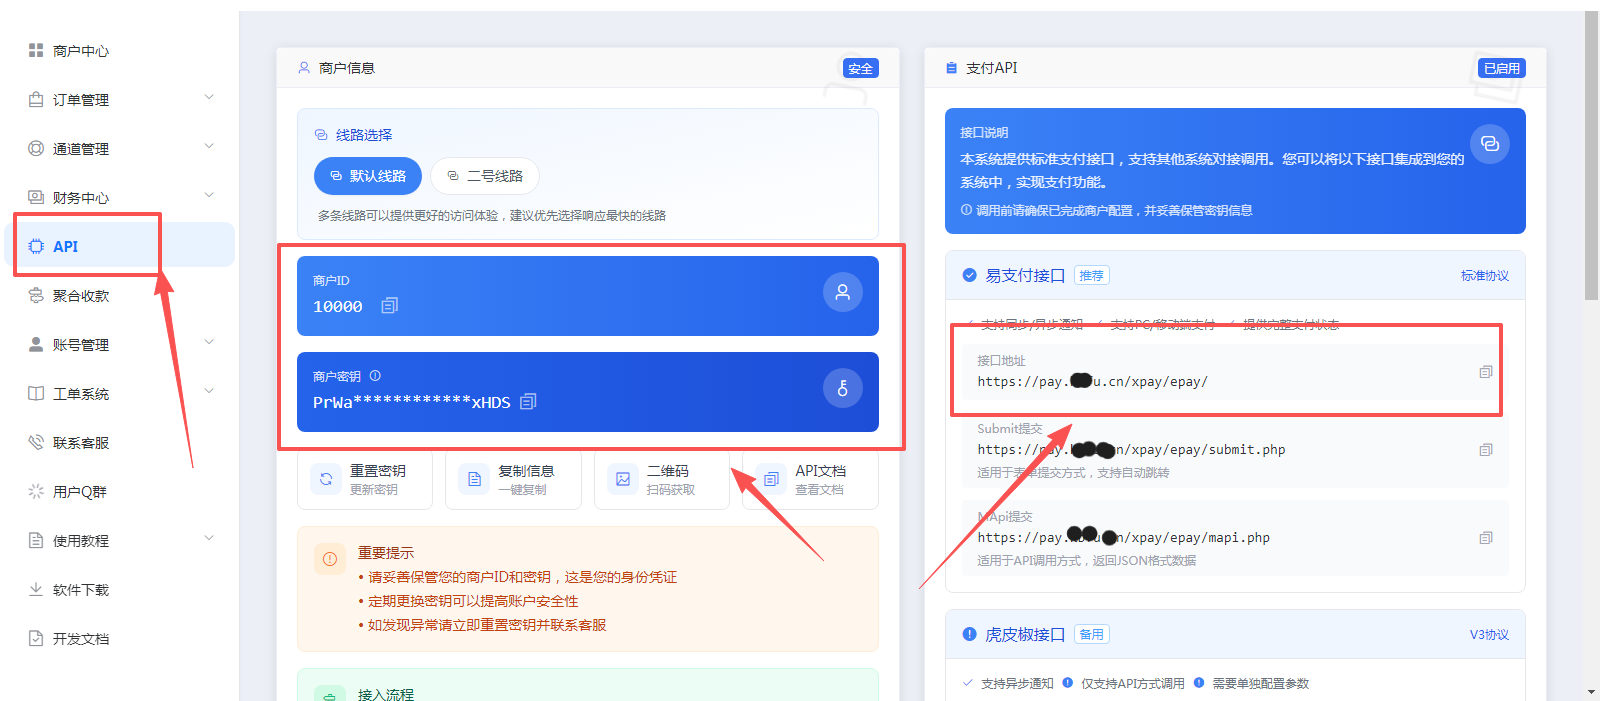Click the 订单管理 clipboard icon
This screenshot has width=1600, height=701.
click(x=36, y=99)
